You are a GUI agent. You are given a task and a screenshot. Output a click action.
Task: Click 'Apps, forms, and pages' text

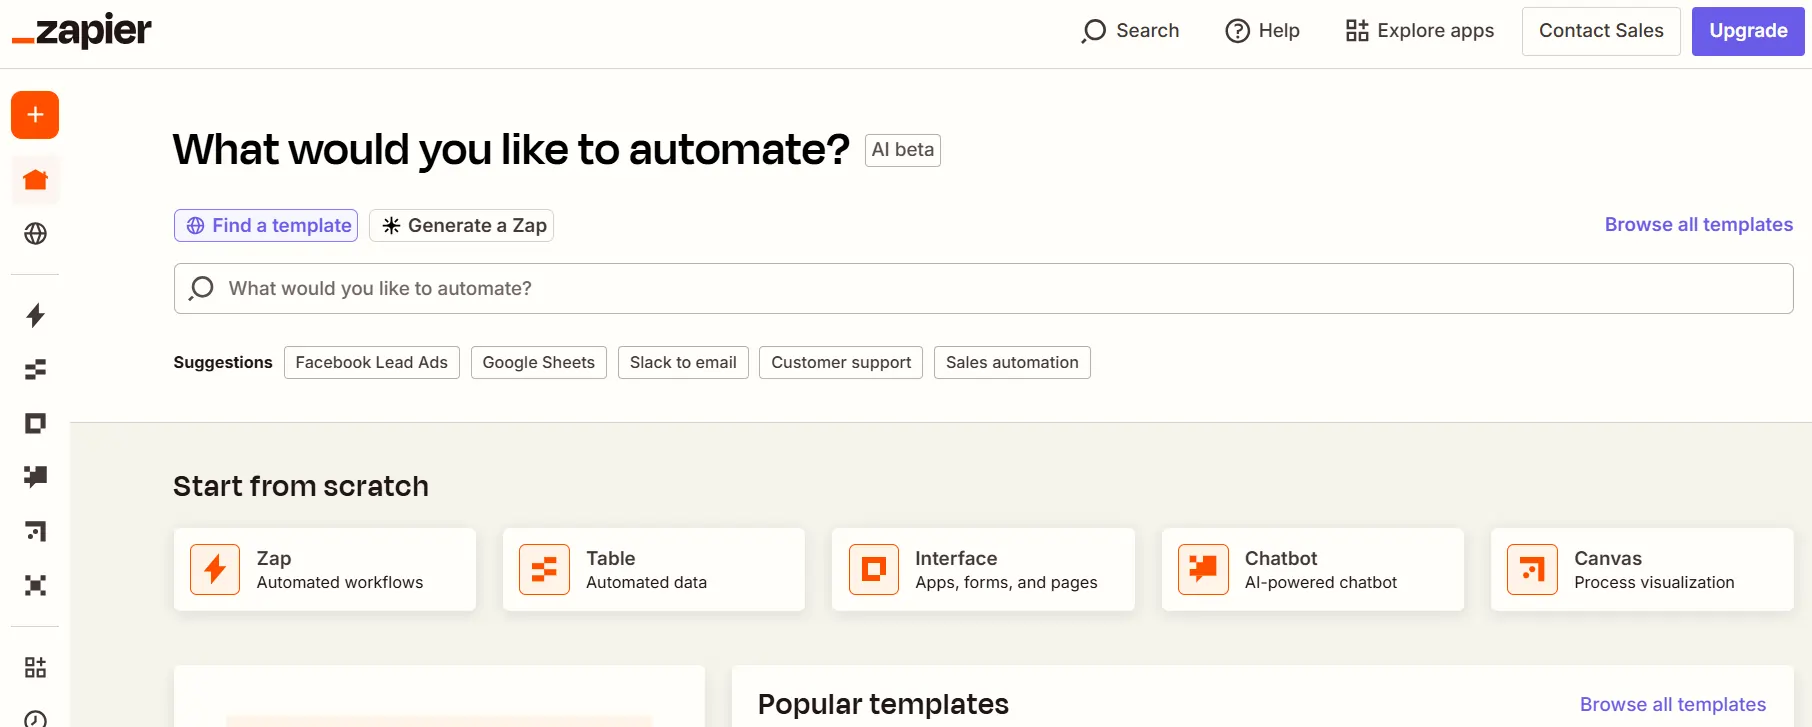(1006, 582)
